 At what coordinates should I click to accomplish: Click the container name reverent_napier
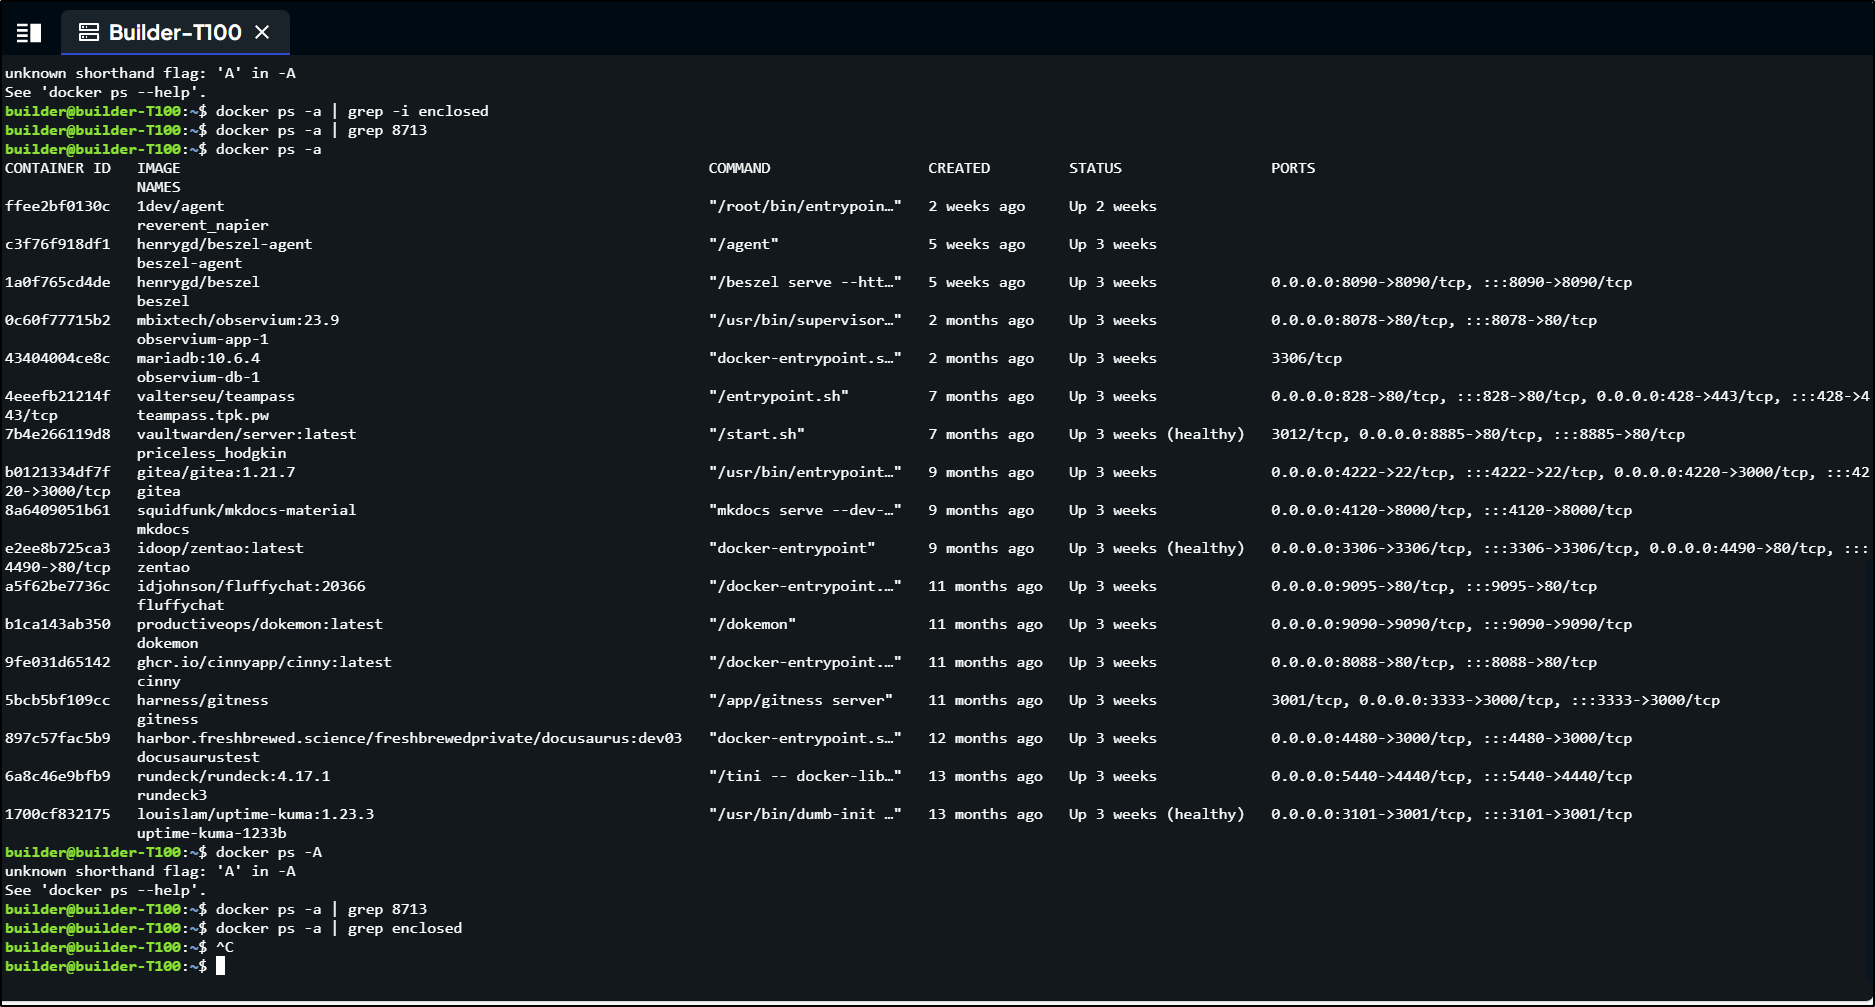tap(203, 225)
